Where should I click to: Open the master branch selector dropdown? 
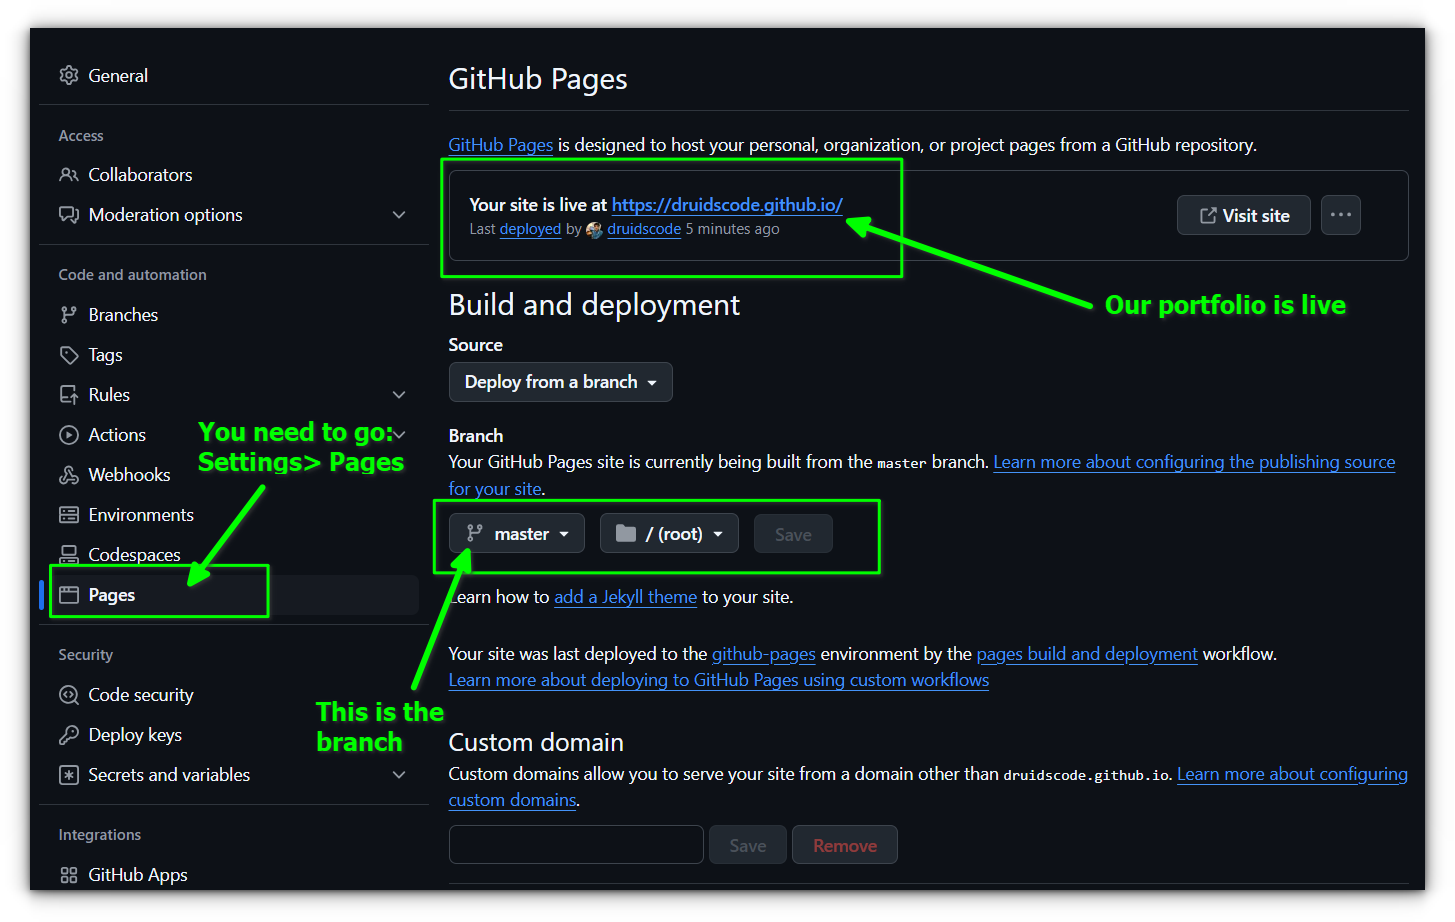click(517, 534)
